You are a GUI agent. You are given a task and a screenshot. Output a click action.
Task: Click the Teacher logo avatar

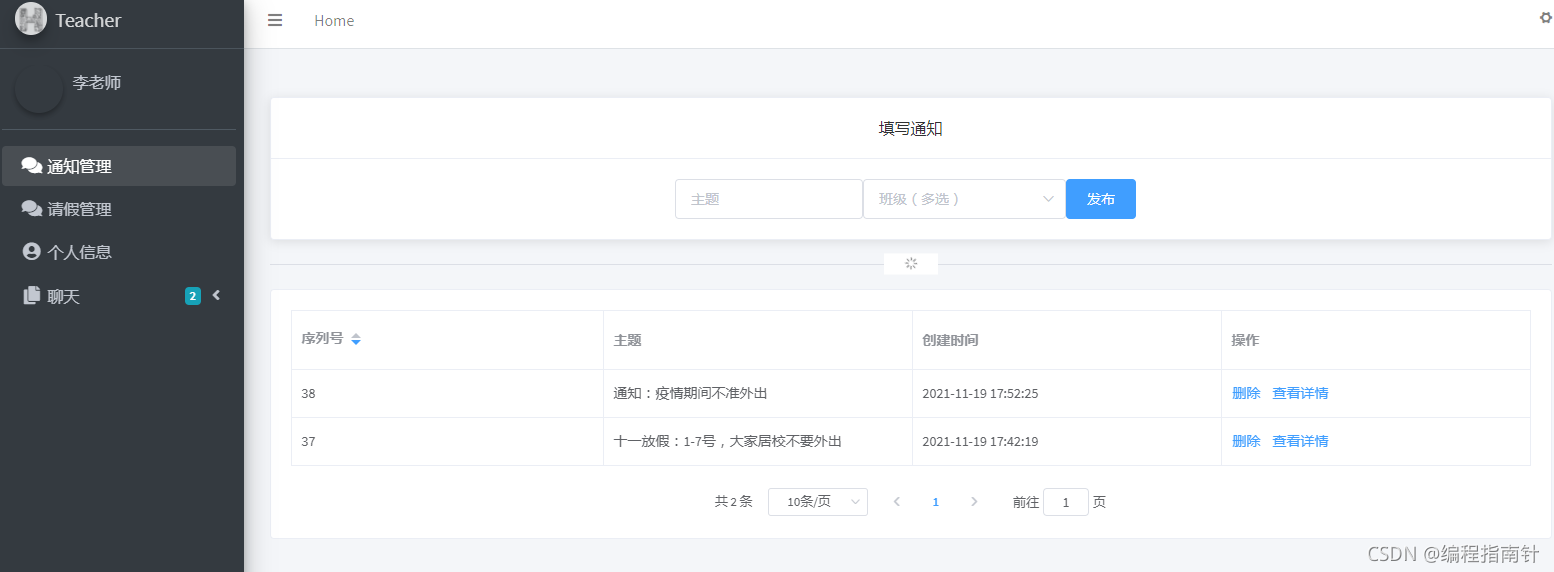click(31, 19)
